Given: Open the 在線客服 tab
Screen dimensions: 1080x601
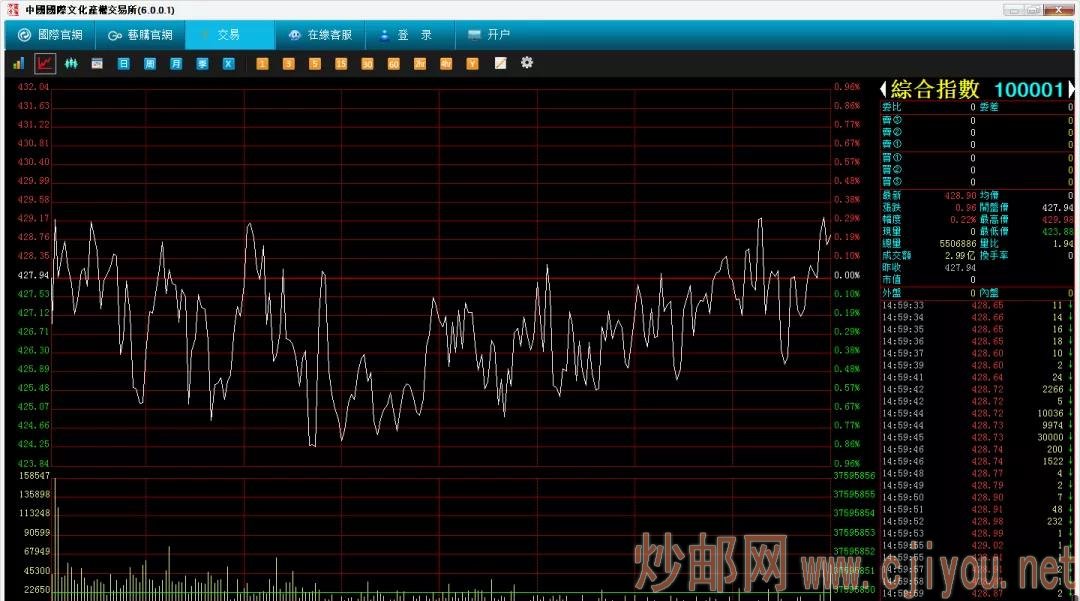Looking at the screenshot, I should click(320, 34).
